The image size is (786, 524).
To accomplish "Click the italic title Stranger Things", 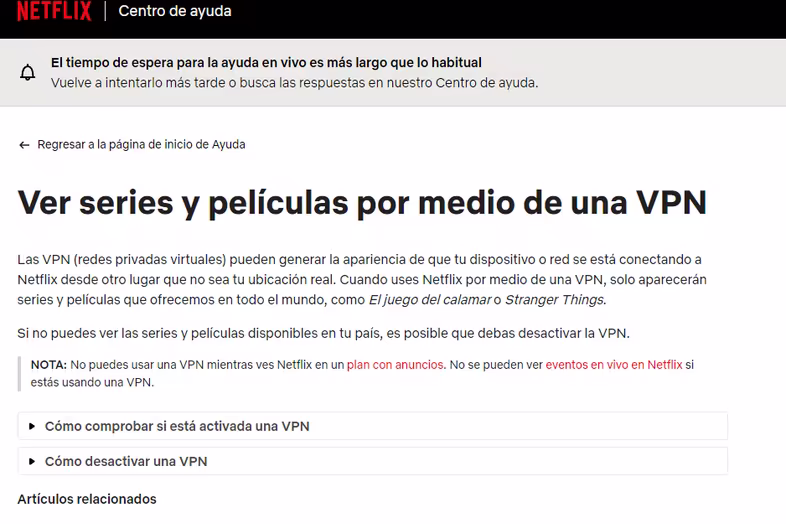I will (555, 300).
